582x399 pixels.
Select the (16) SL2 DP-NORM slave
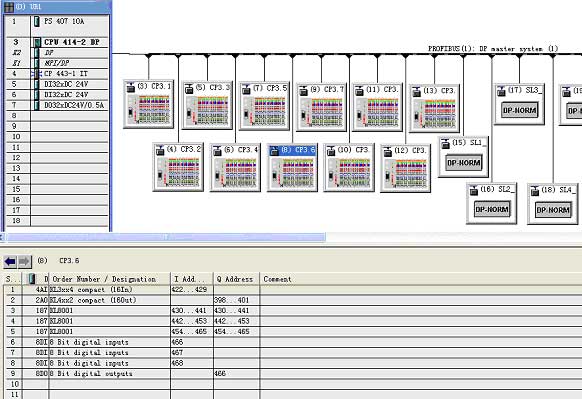(491, 203)
